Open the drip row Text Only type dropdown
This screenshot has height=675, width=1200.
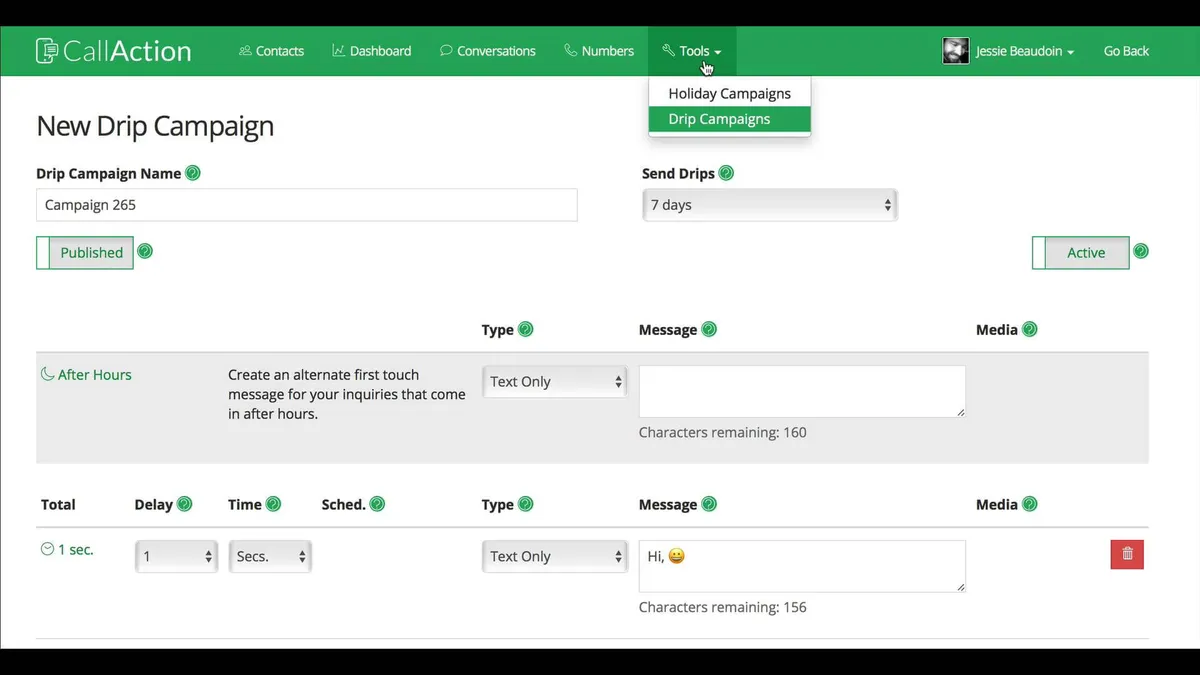click(555, 557)
